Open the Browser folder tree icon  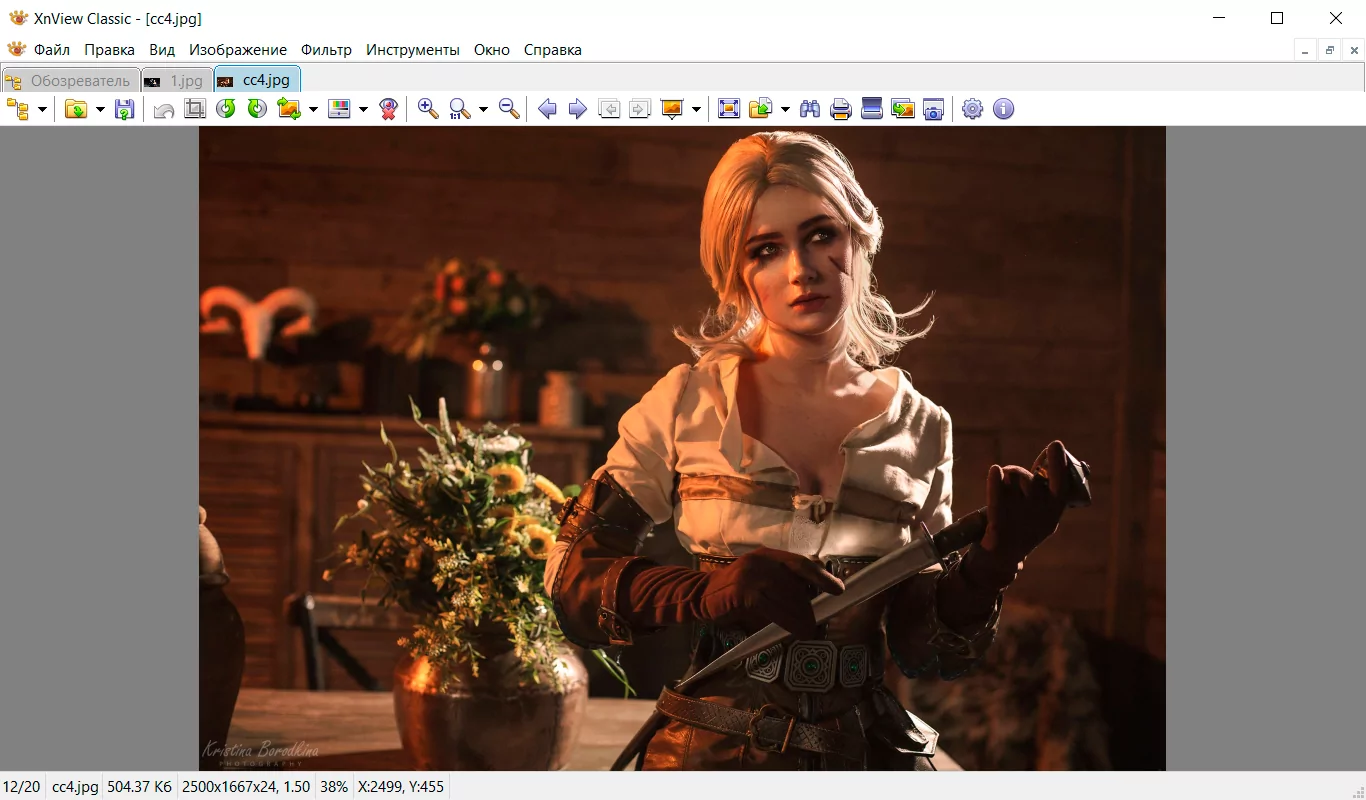point(18,109)
